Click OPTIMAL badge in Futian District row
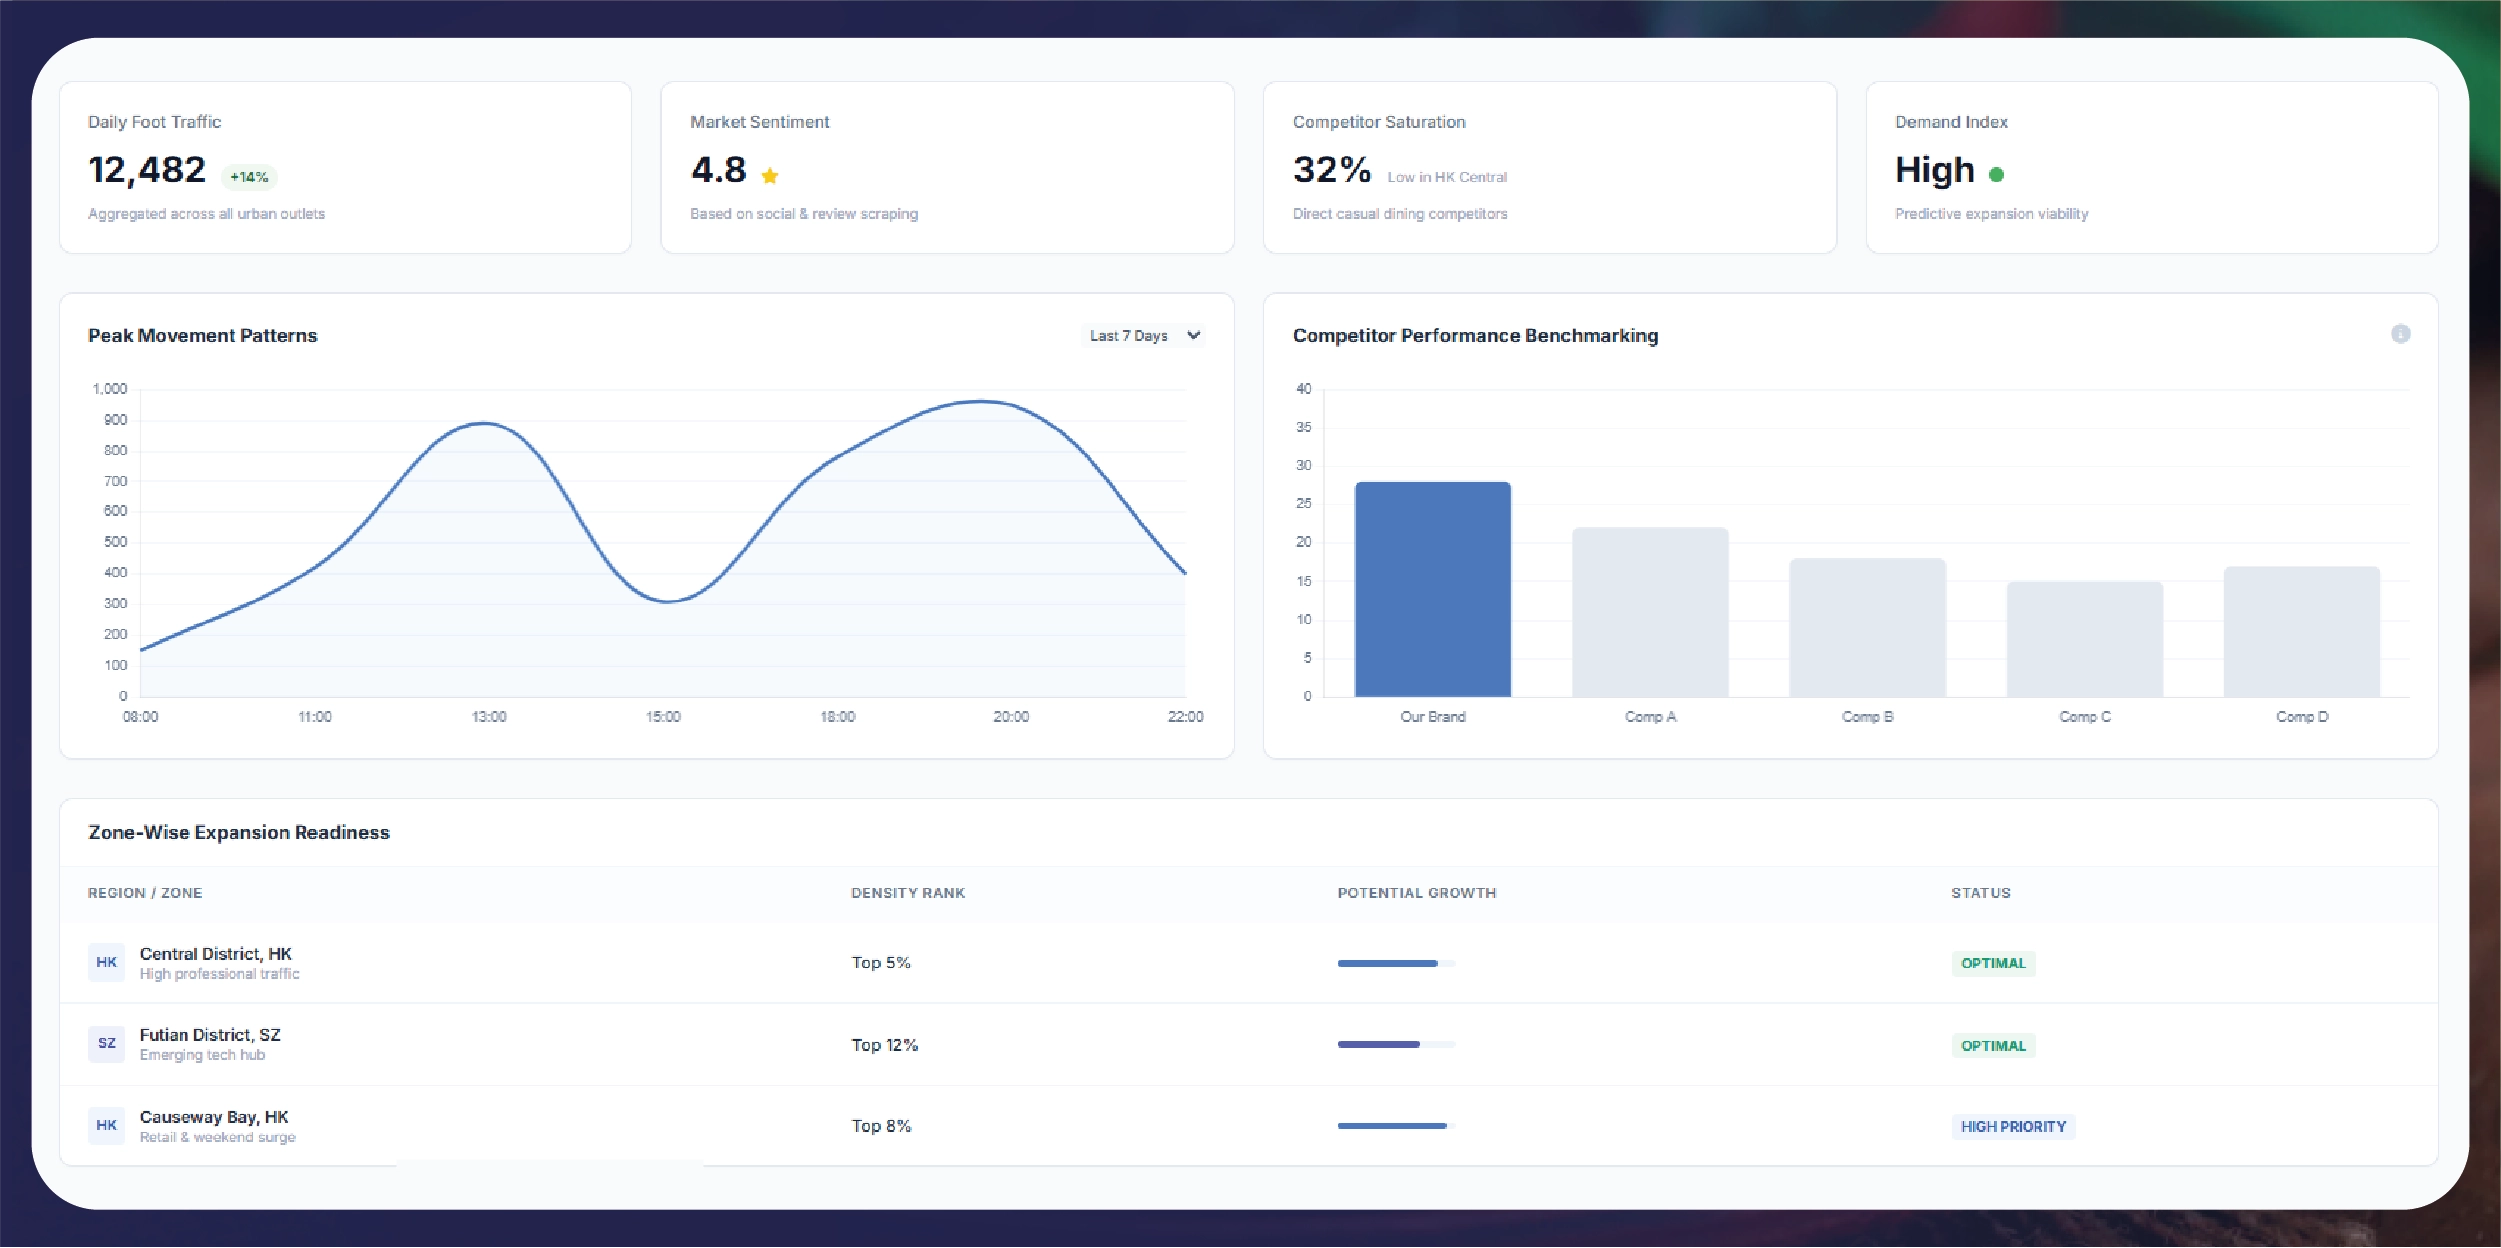This screenshot has width=2501, height=1248. pyautogui.click(x=1992, y=1046)
